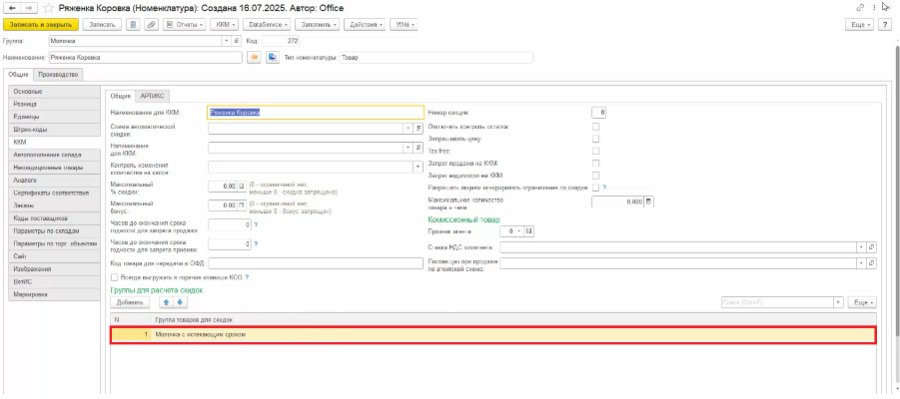This screenshot has height=399, width=900.
Task: Expand the Группа field dropdown arrow
Action: (228, 41)
